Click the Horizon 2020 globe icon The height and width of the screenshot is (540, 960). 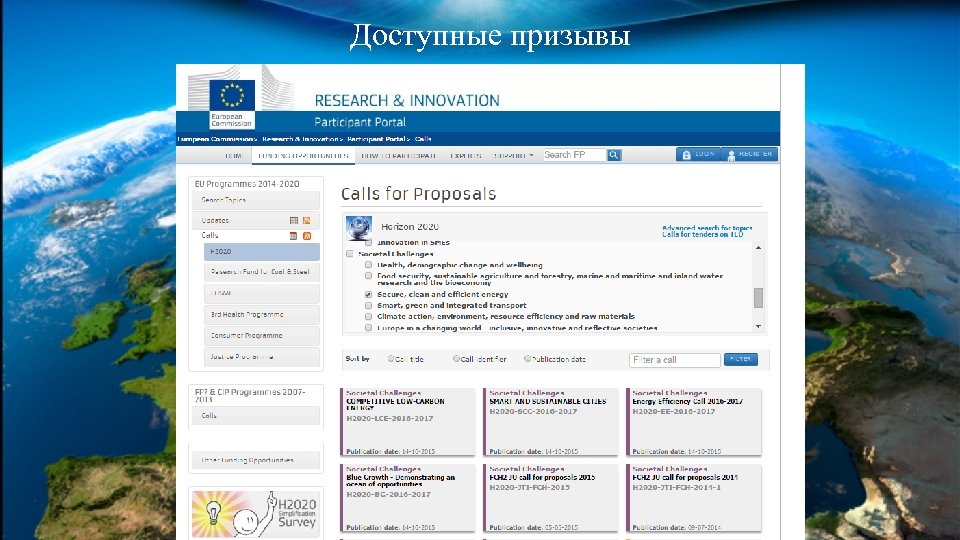(359, 228)
